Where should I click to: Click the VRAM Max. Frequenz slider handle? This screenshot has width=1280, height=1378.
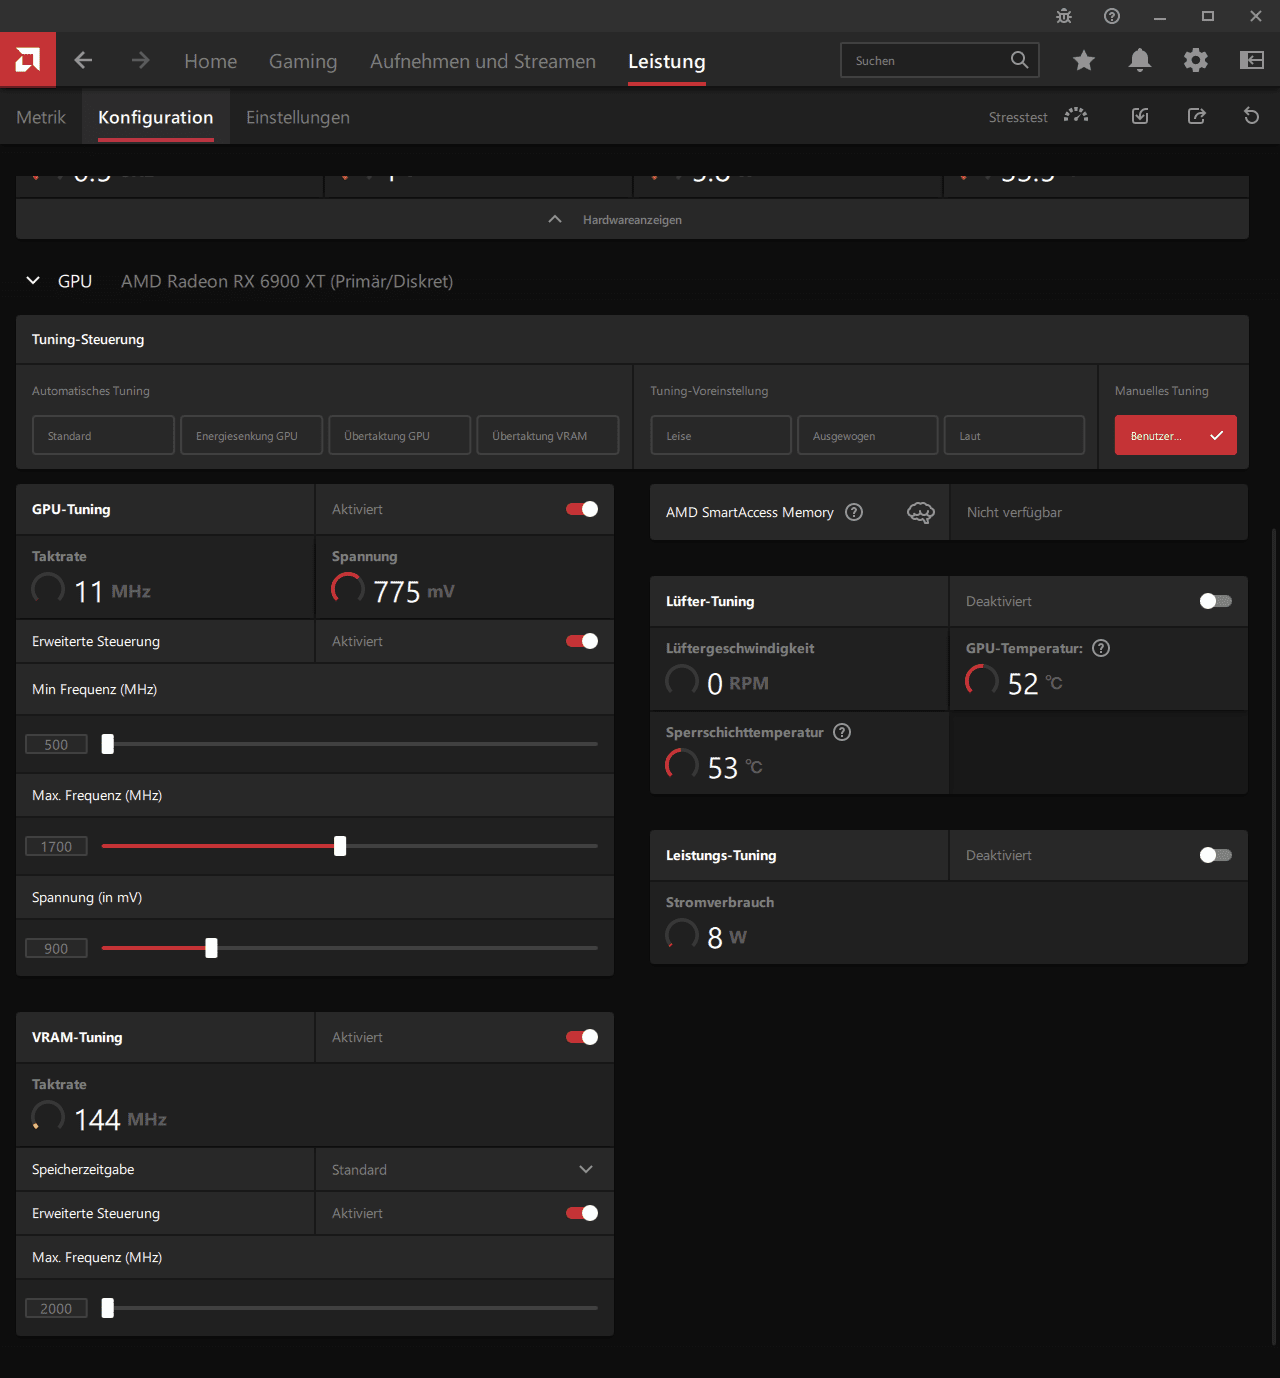coord(108,1308)
